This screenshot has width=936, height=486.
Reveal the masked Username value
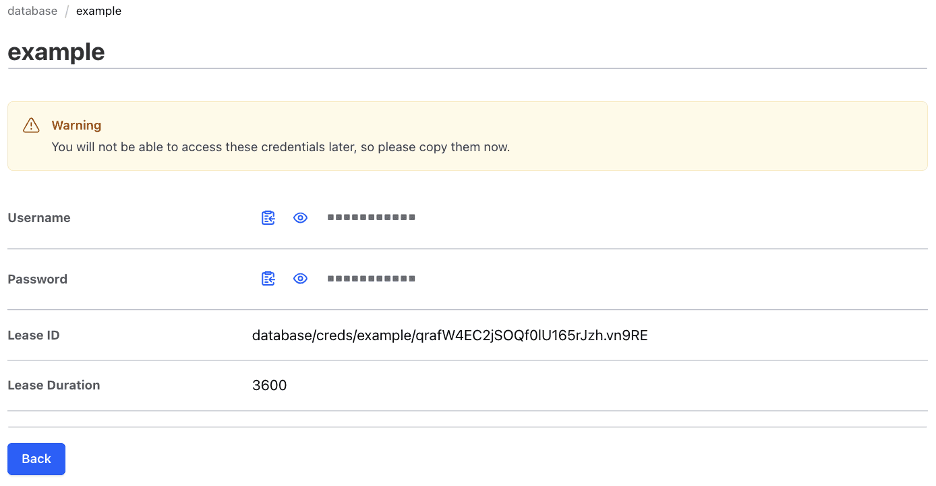300,218
